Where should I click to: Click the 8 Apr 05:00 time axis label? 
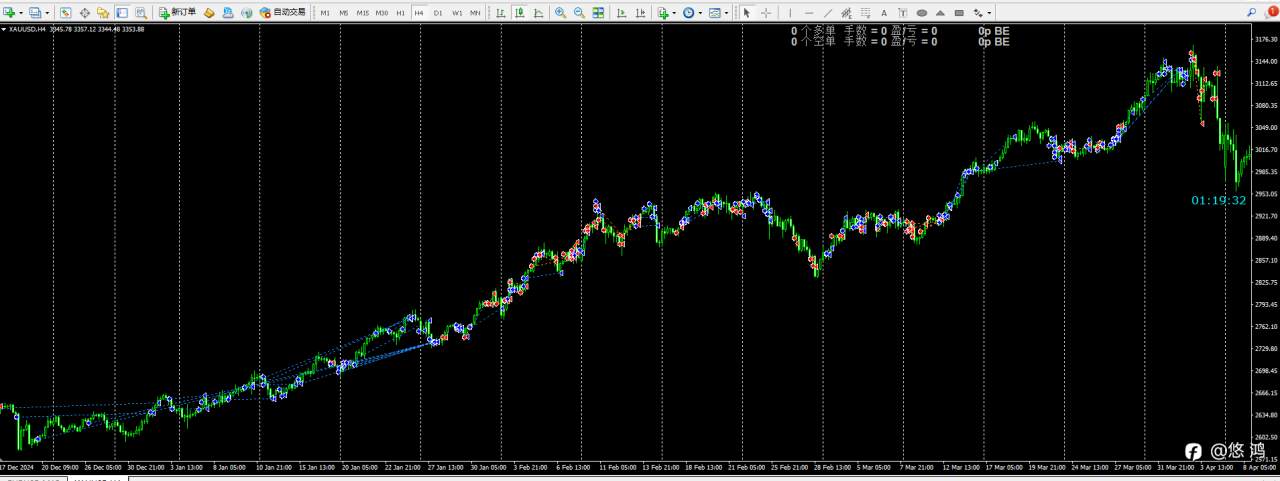pos(1261,466)
